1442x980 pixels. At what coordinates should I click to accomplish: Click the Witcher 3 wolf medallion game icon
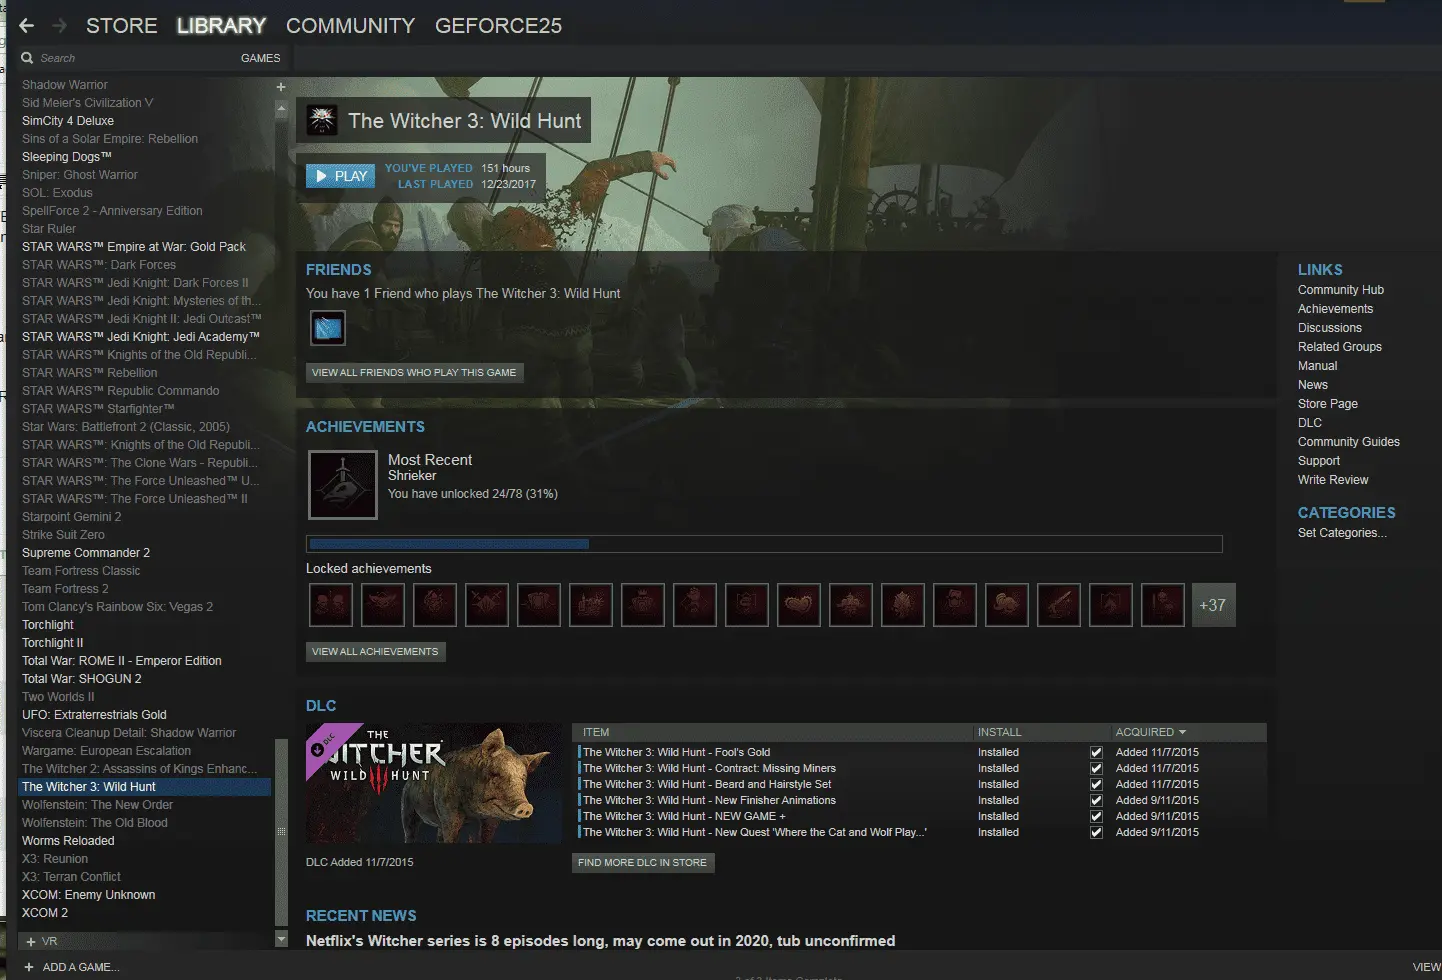pos(322,121)
